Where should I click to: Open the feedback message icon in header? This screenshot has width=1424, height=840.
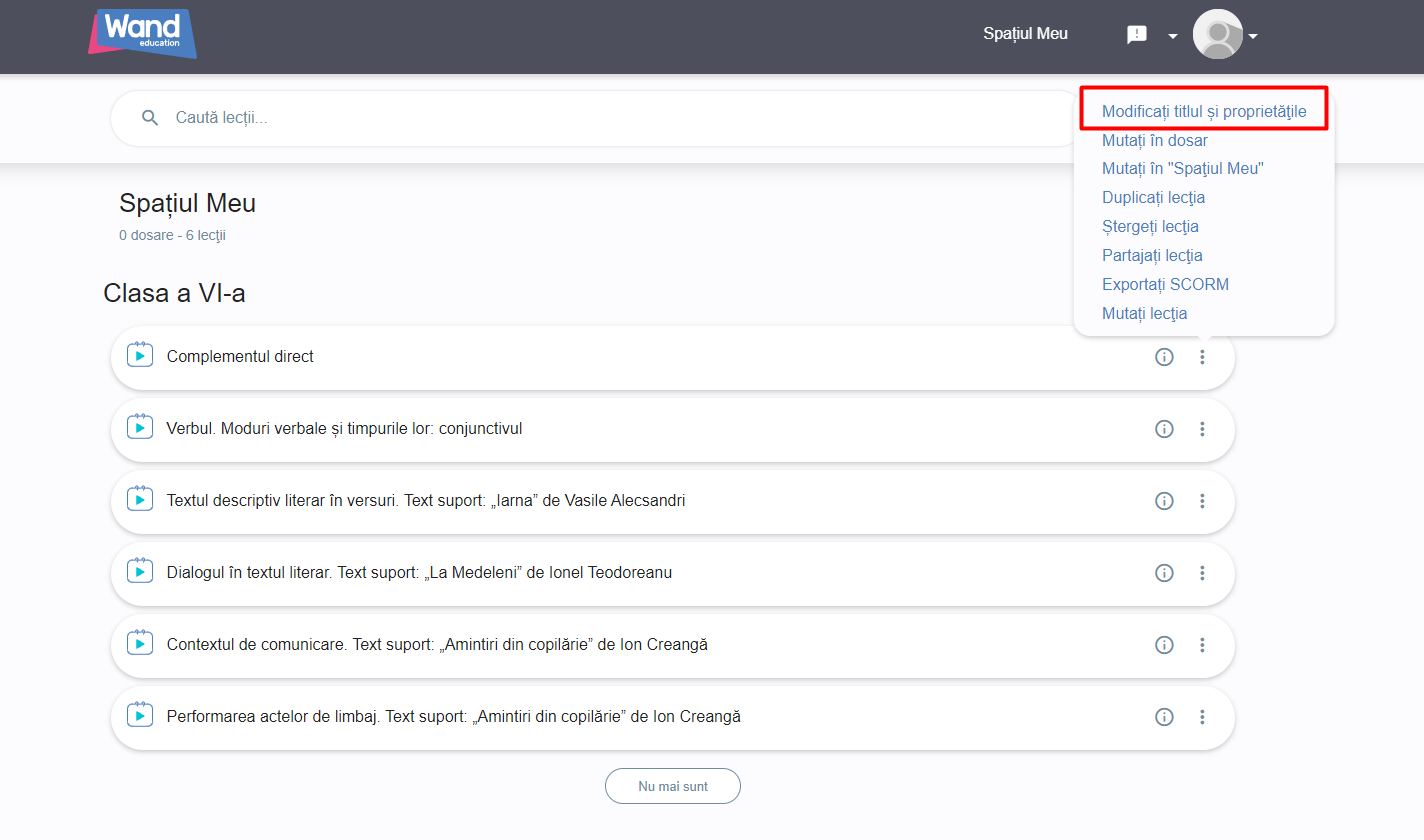tap(1137, 35)
